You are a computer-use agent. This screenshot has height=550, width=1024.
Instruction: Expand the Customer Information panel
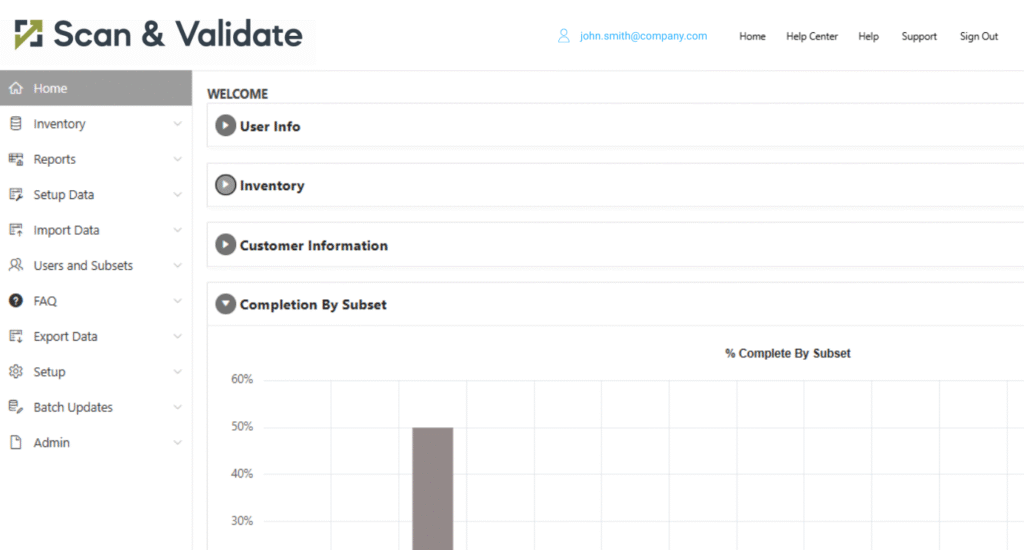(x=226, y=245)
